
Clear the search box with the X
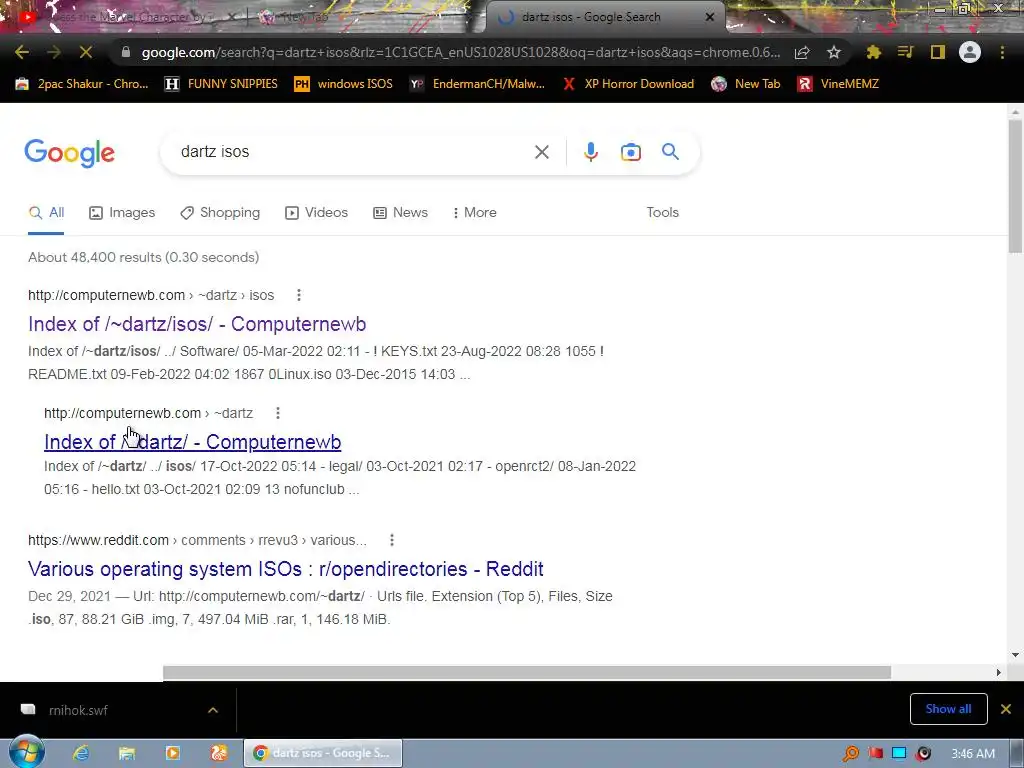tap(541, 152)
